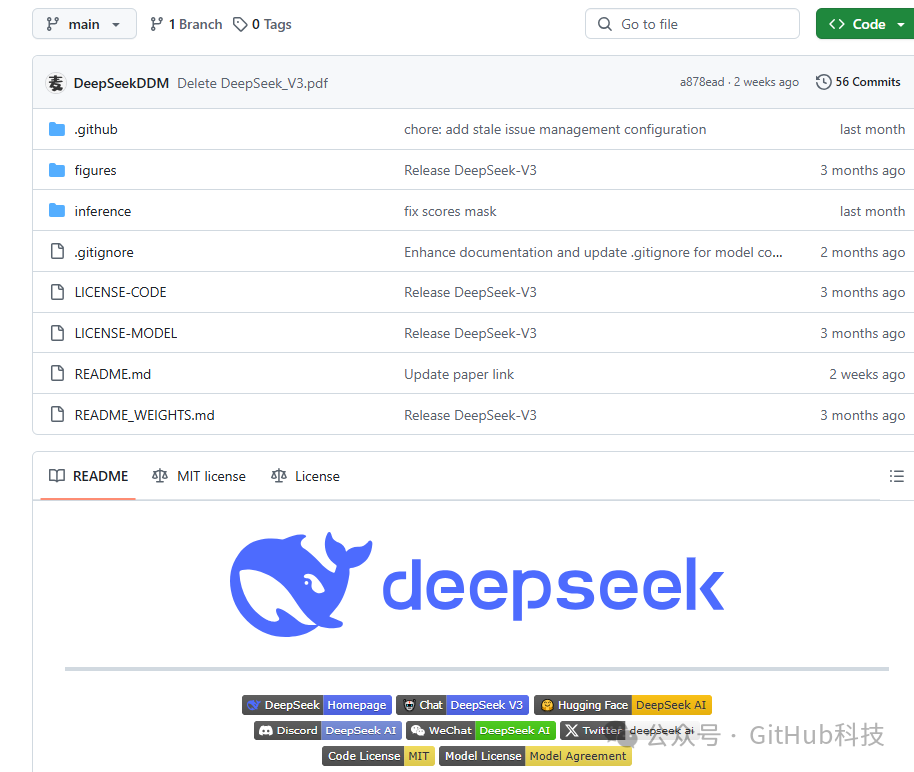Click the figures folder icon
Image resolution: width=914 pixels, height=772 pixels.
coord(57,170)
